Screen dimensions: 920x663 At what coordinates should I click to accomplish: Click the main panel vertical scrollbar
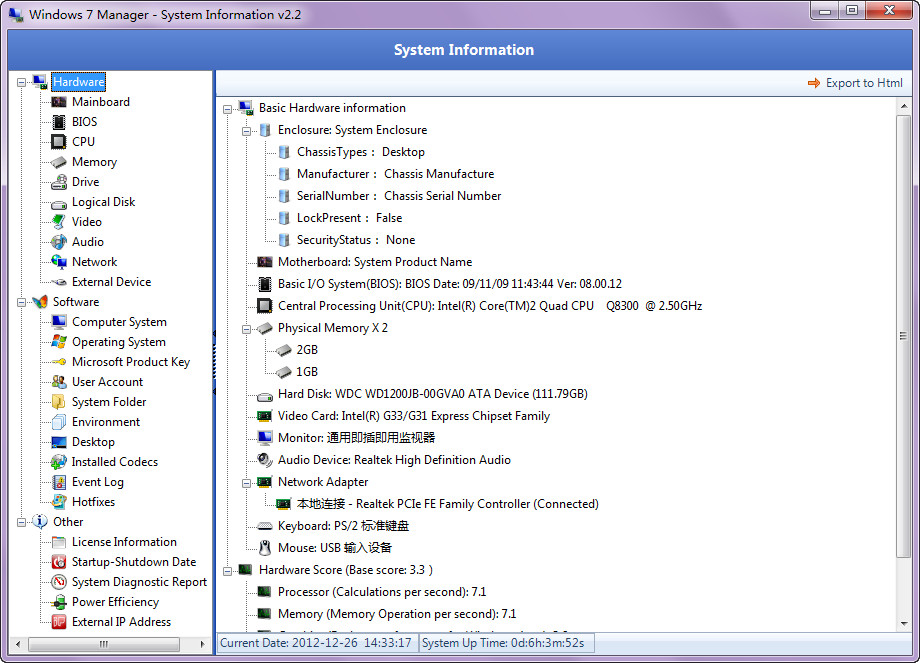[x=904, y=336]
